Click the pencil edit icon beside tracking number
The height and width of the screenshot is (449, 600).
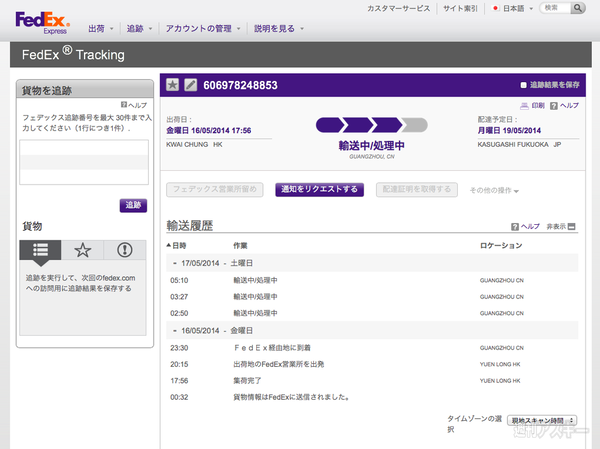(190, 85)
